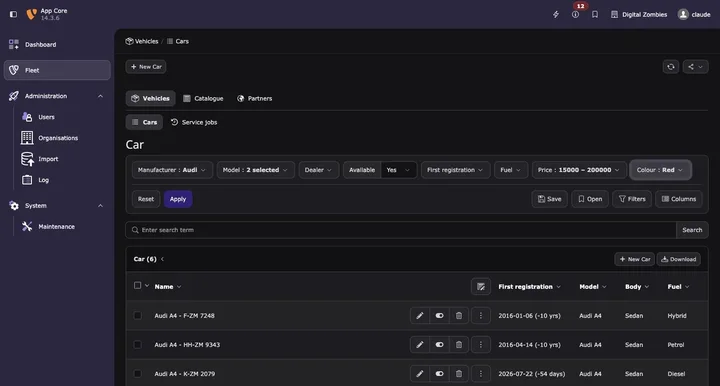This screenshot has width=720, height=386.
Task: Click the Columns button
Action: [679, 199]
